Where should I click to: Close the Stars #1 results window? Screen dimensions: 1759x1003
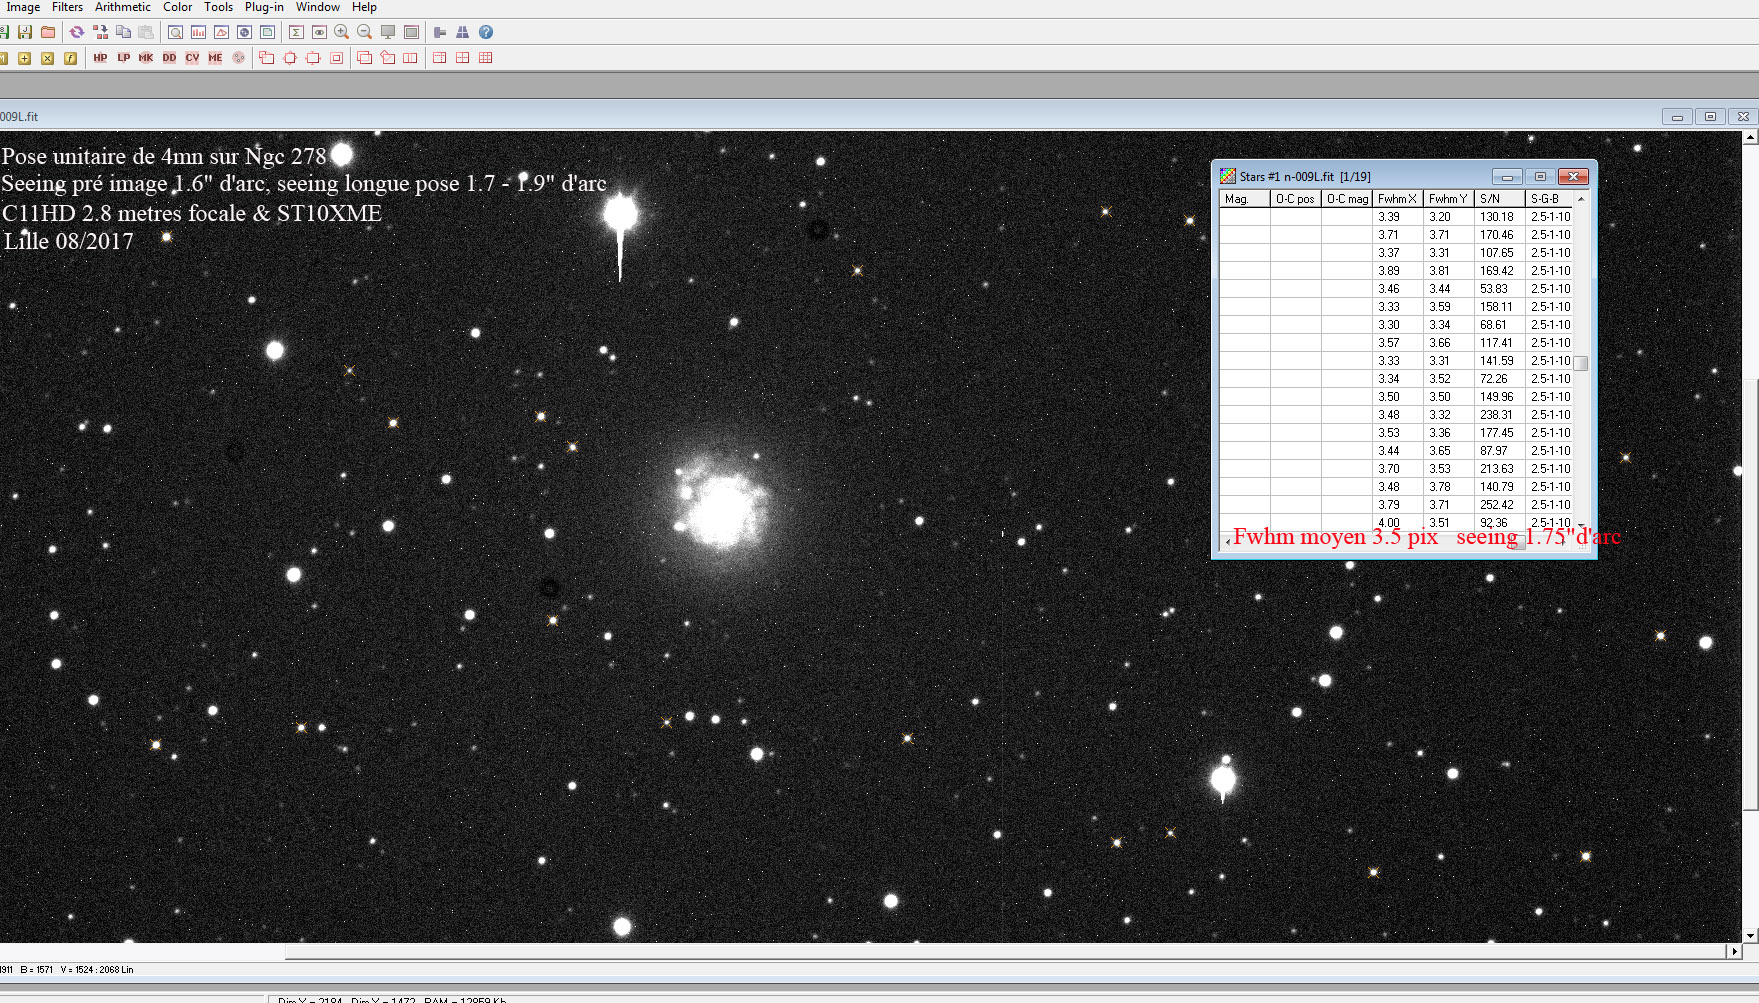coord(1573,177)
